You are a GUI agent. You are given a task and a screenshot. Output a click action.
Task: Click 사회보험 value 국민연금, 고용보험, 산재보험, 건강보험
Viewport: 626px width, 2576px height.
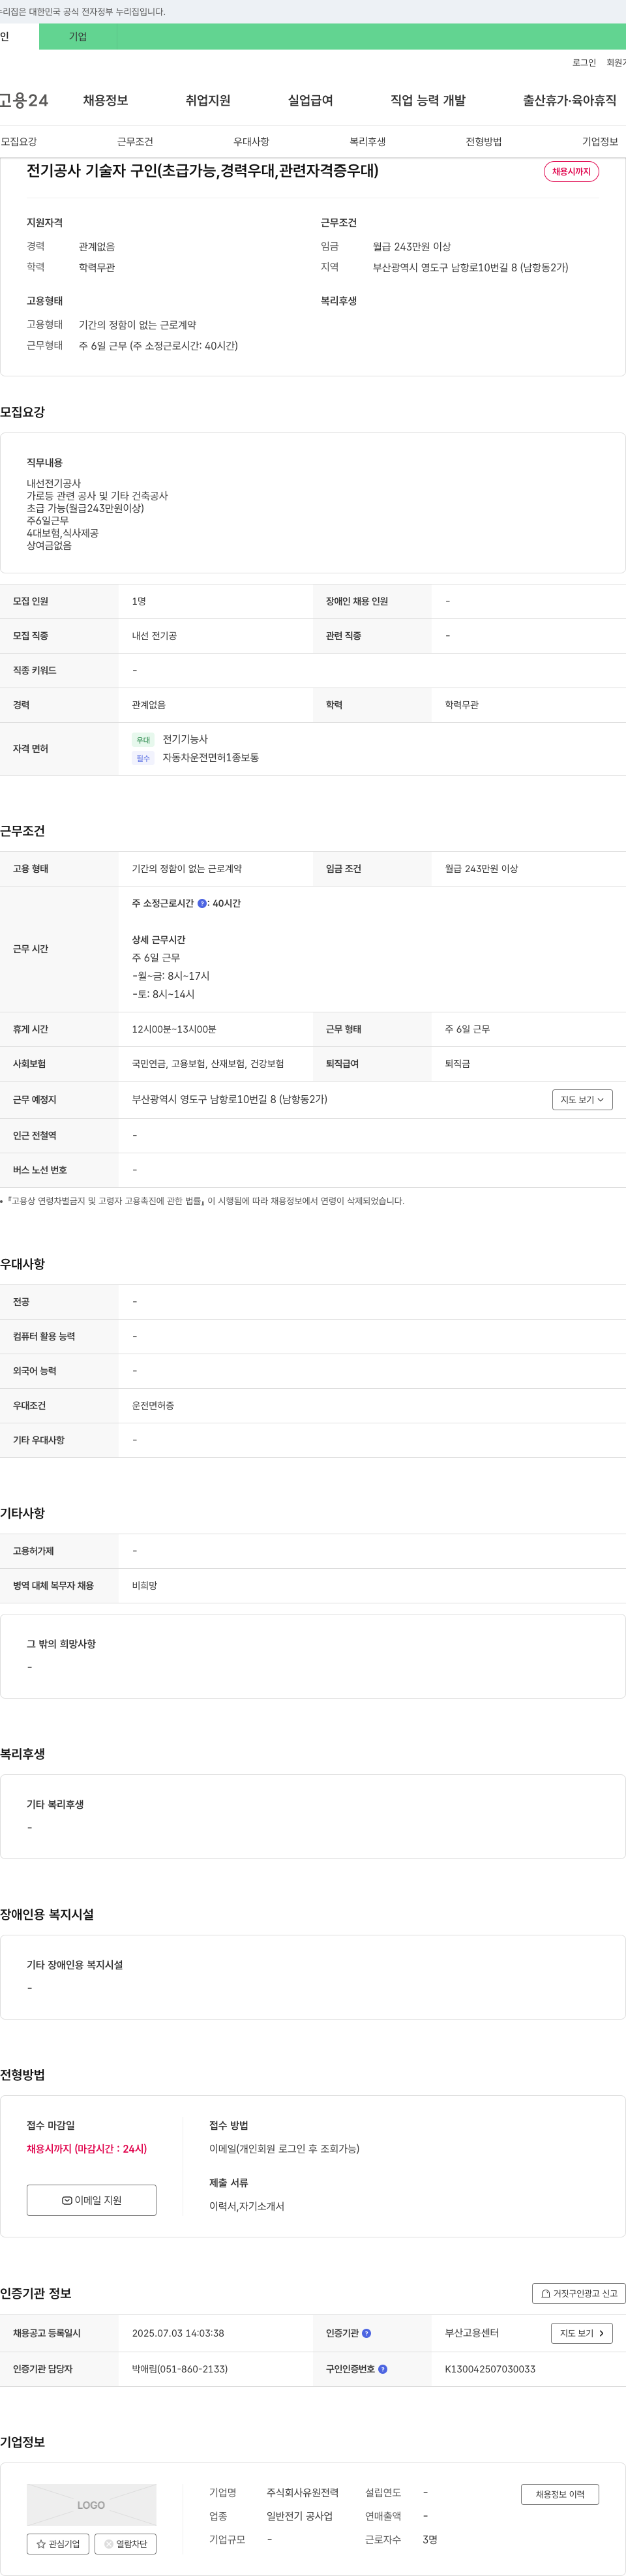tap(208, 1064)
